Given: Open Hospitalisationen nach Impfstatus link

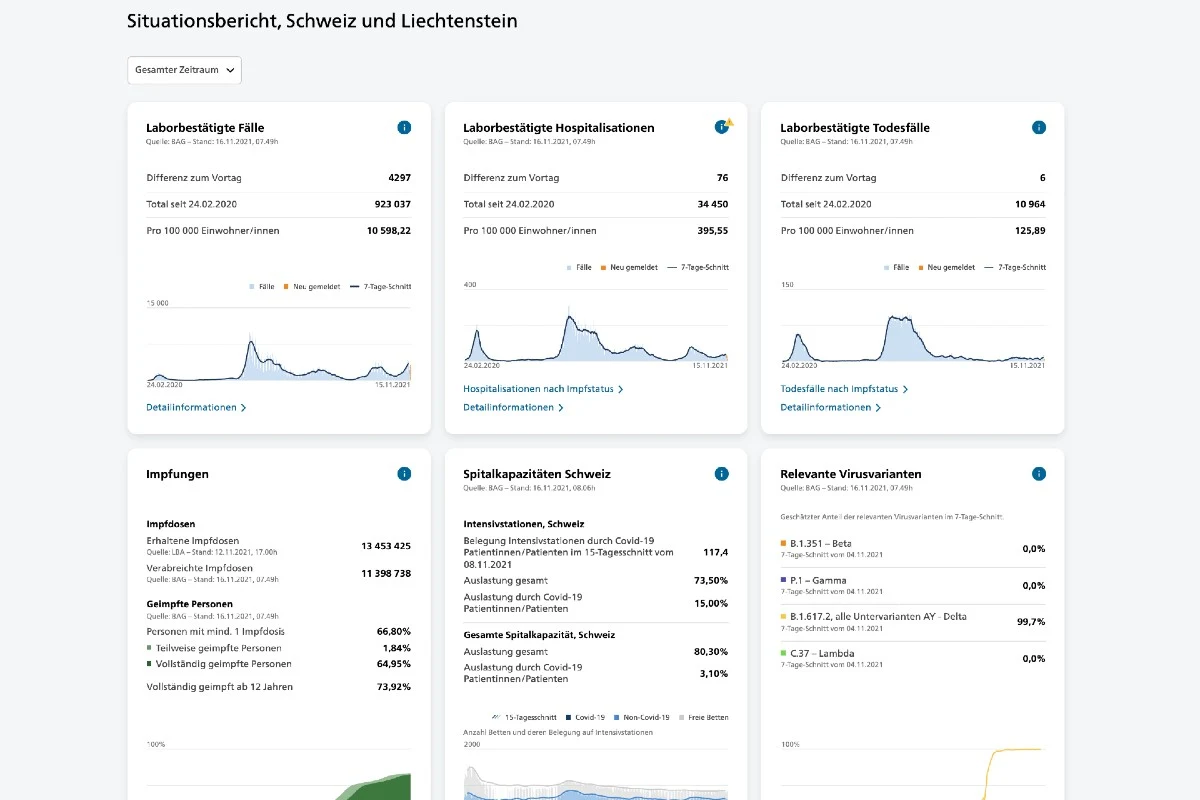Looking at the screenshot, I should pyautogui.click(x=543, y=389).
